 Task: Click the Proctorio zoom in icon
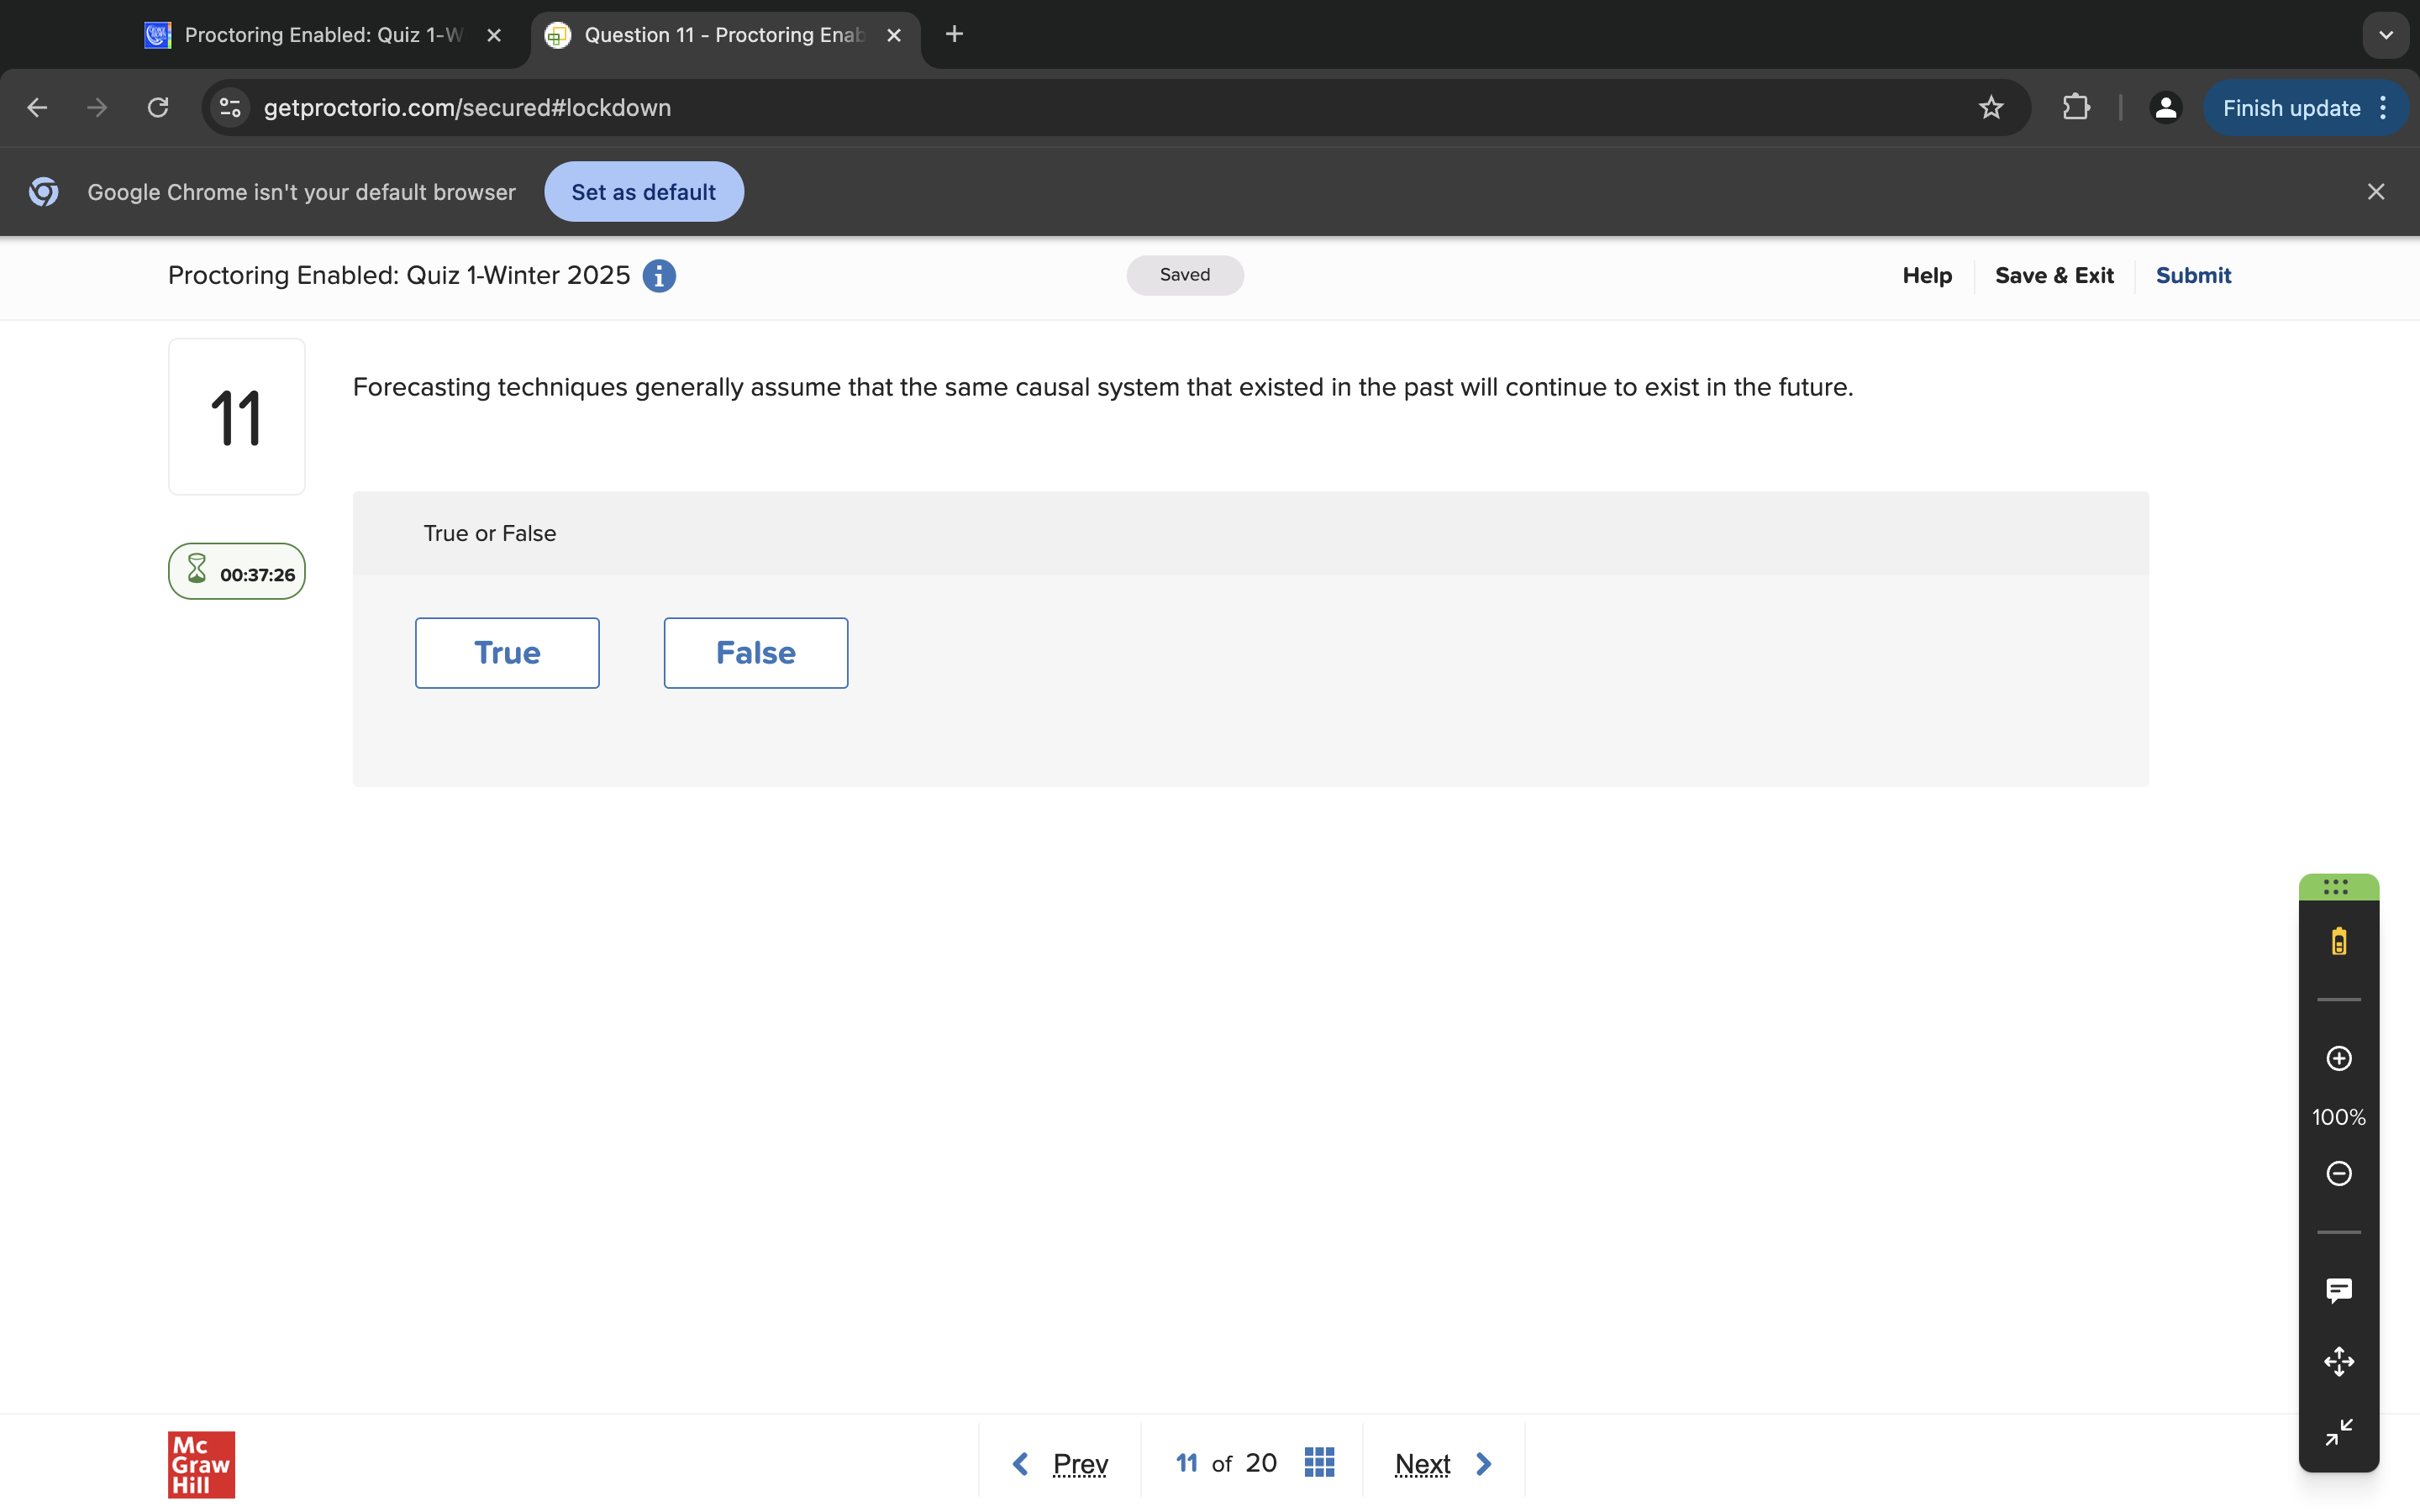click(2338, 1058)
